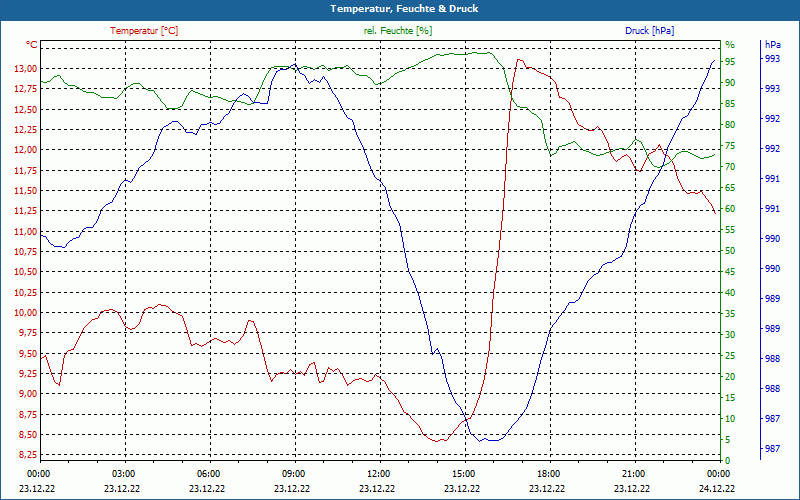The width and height of the screenshot is (800, 500).
Task: Click green humidity axis value "30"
Action: tap(730, 335)
